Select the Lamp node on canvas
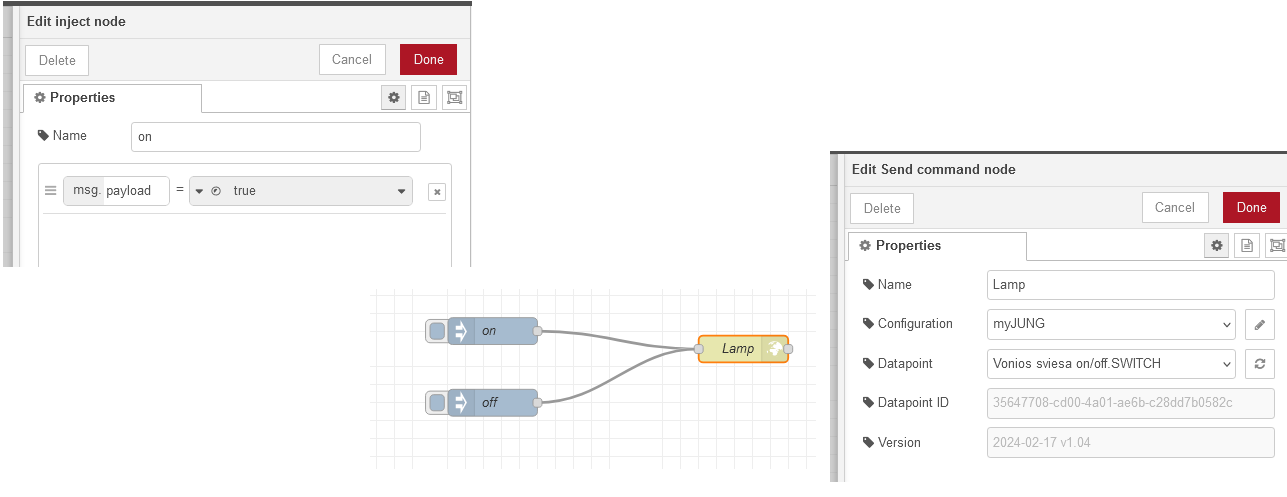Image resolution: width=1287 pixels, height=497 pixels. (x=738, y=349)
